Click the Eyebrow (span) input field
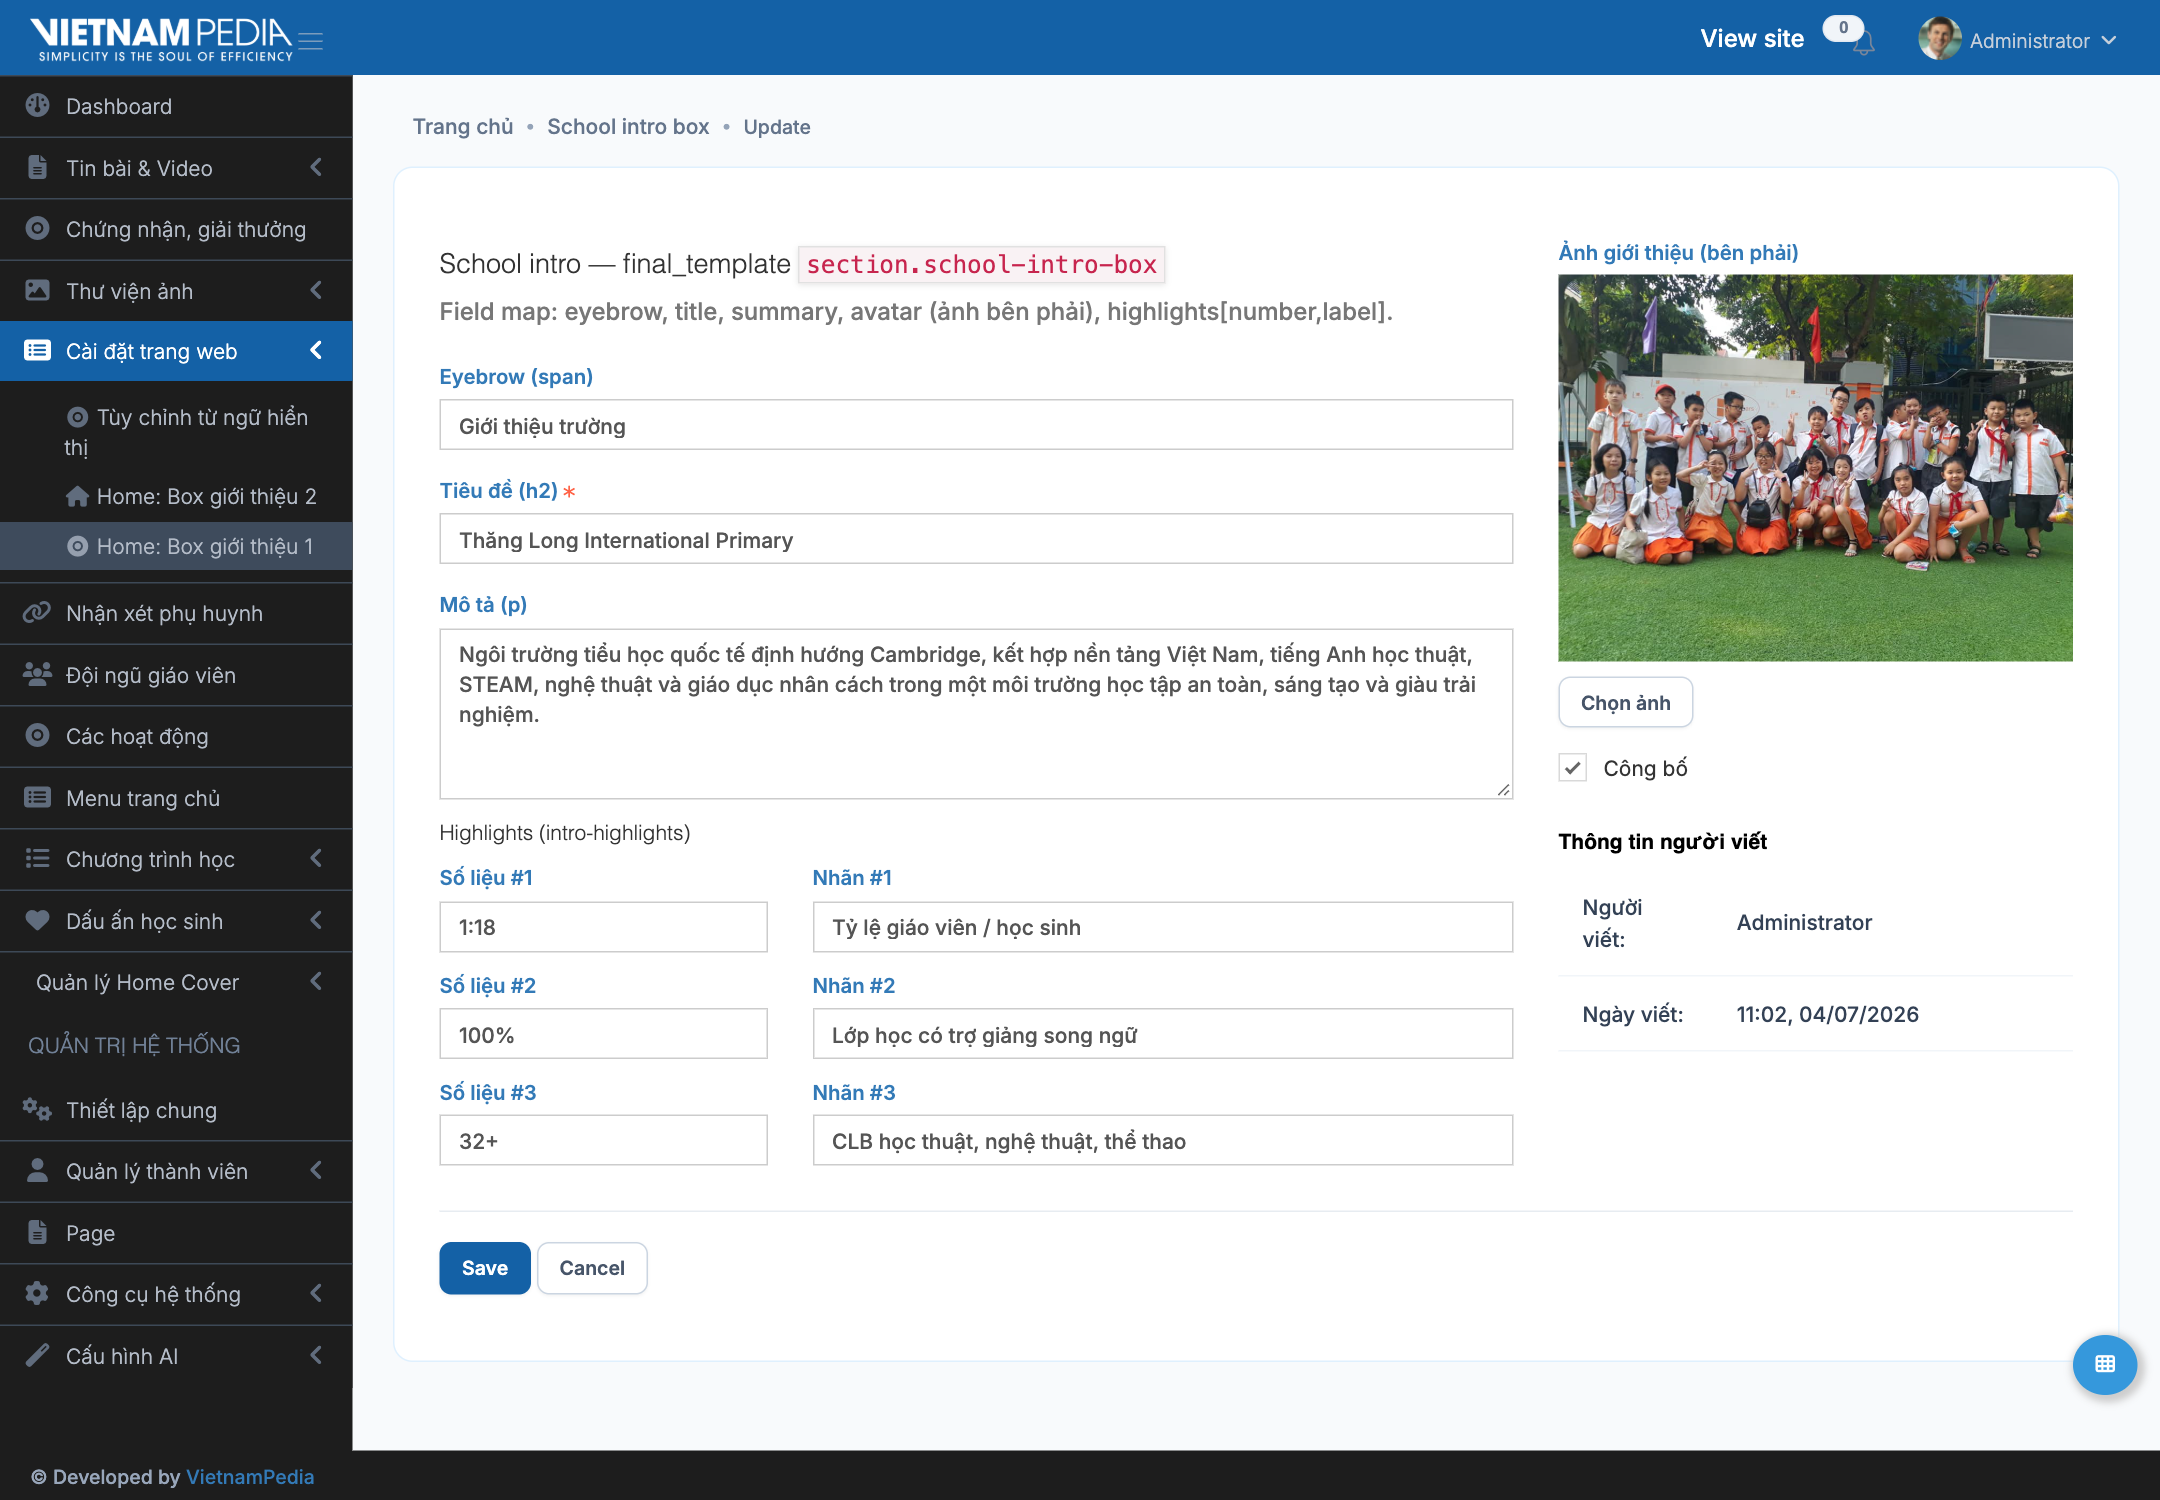 pyautogui.click(x=976, y=426)
